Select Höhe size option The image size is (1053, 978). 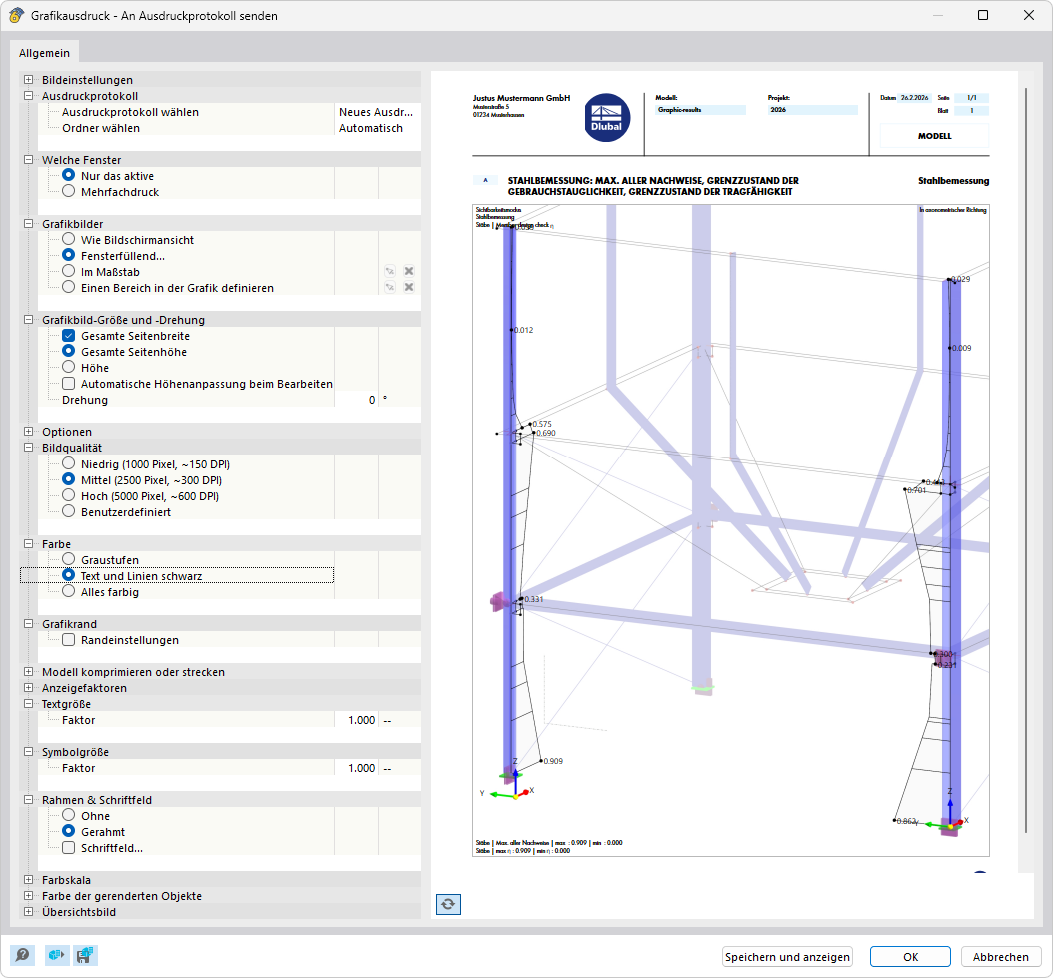(68, 367)
